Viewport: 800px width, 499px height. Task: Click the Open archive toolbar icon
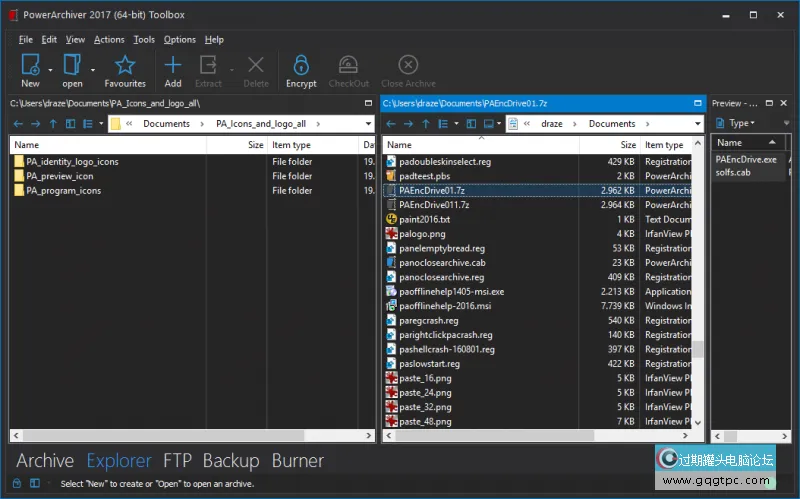(x=72, y=66)
